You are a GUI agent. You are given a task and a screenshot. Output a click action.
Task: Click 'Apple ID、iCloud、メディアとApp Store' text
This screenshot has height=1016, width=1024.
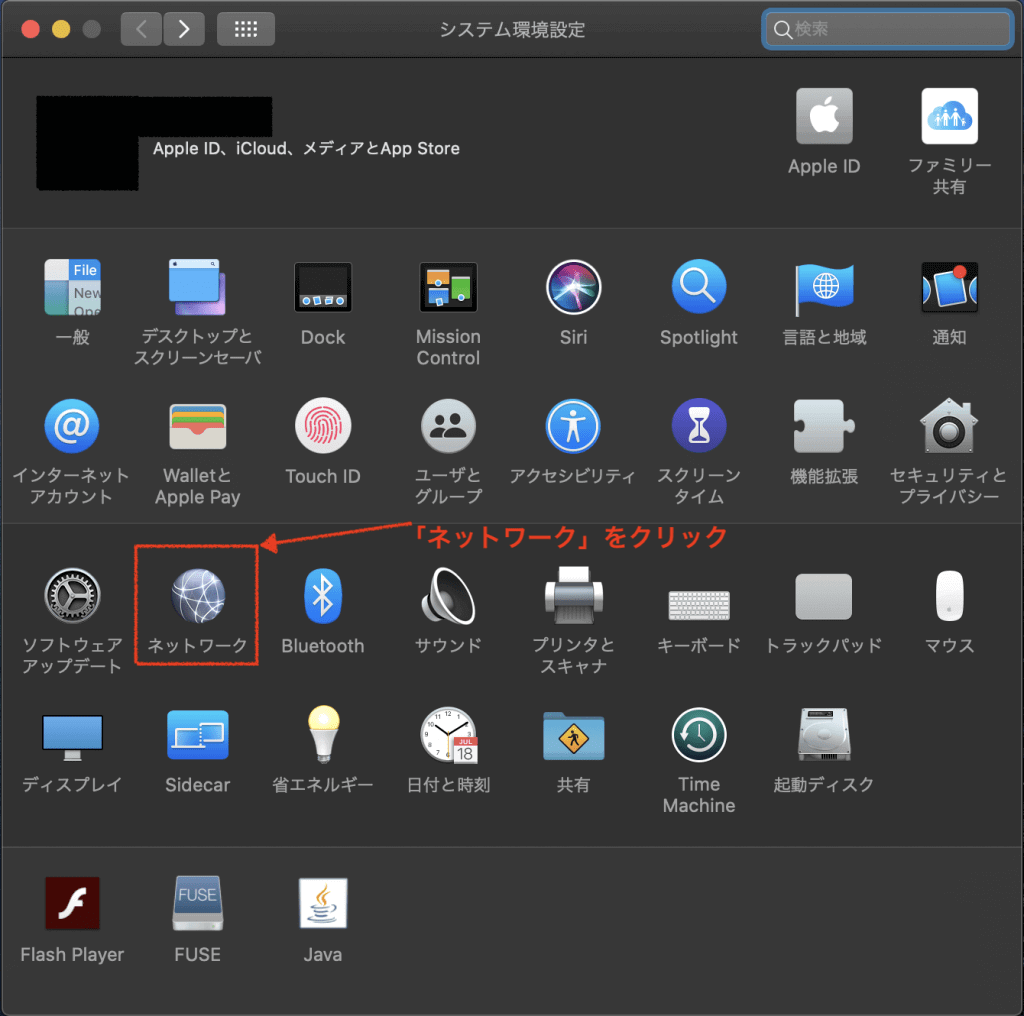306,148
